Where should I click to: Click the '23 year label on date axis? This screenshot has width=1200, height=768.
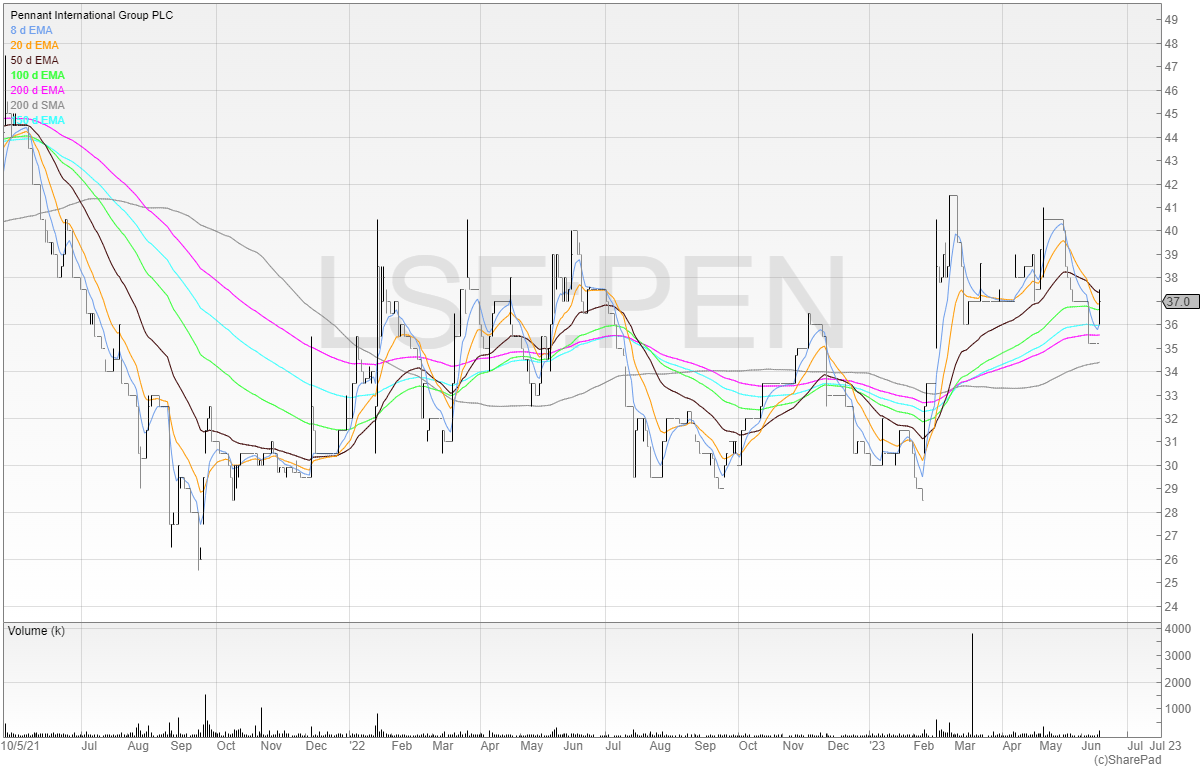tap(877, 745)
